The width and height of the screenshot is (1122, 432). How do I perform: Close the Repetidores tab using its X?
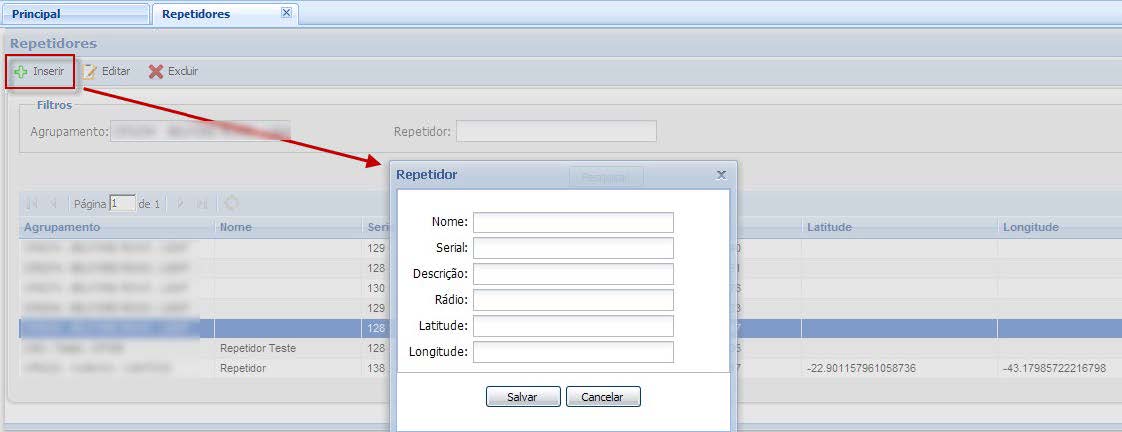pos(286,13)
